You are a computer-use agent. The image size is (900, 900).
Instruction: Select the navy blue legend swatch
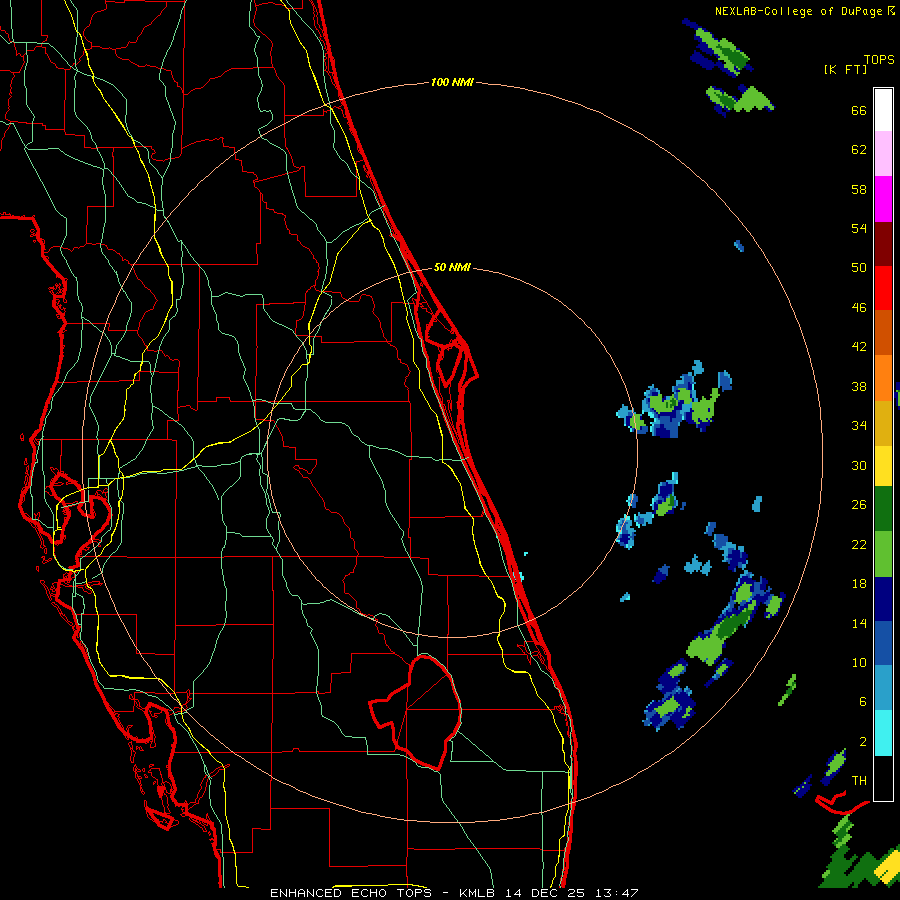tap(883, 599)
